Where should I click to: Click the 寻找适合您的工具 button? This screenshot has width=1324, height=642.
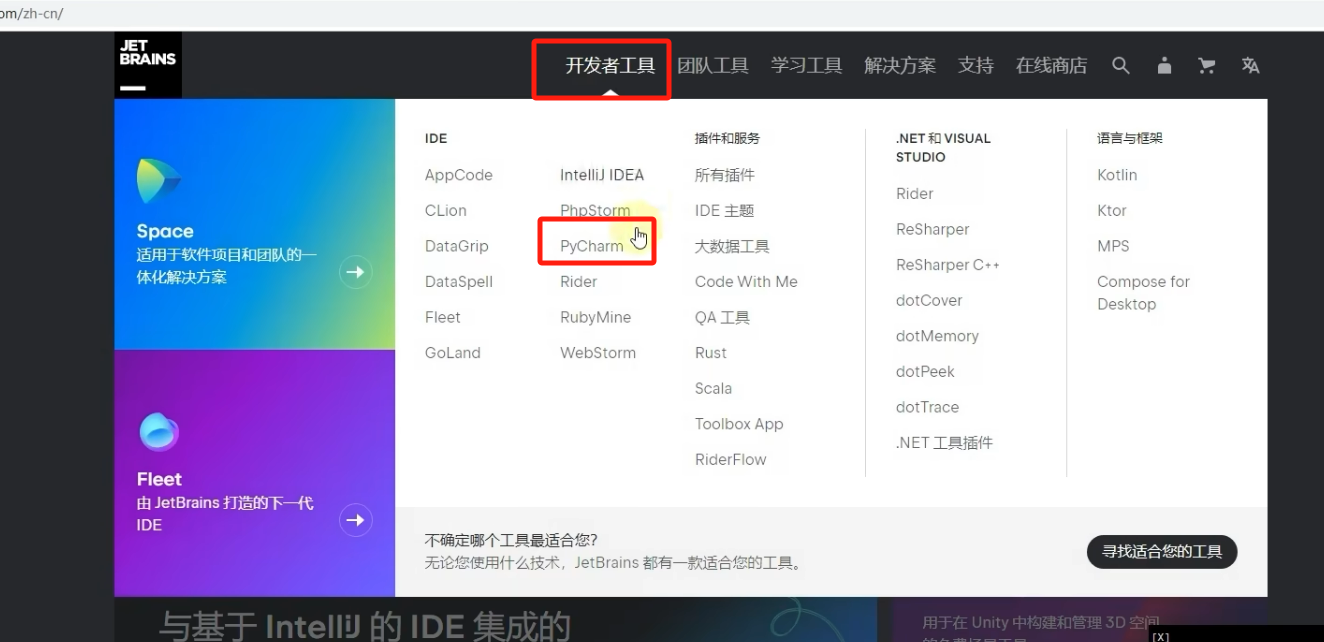point(1162,551)
